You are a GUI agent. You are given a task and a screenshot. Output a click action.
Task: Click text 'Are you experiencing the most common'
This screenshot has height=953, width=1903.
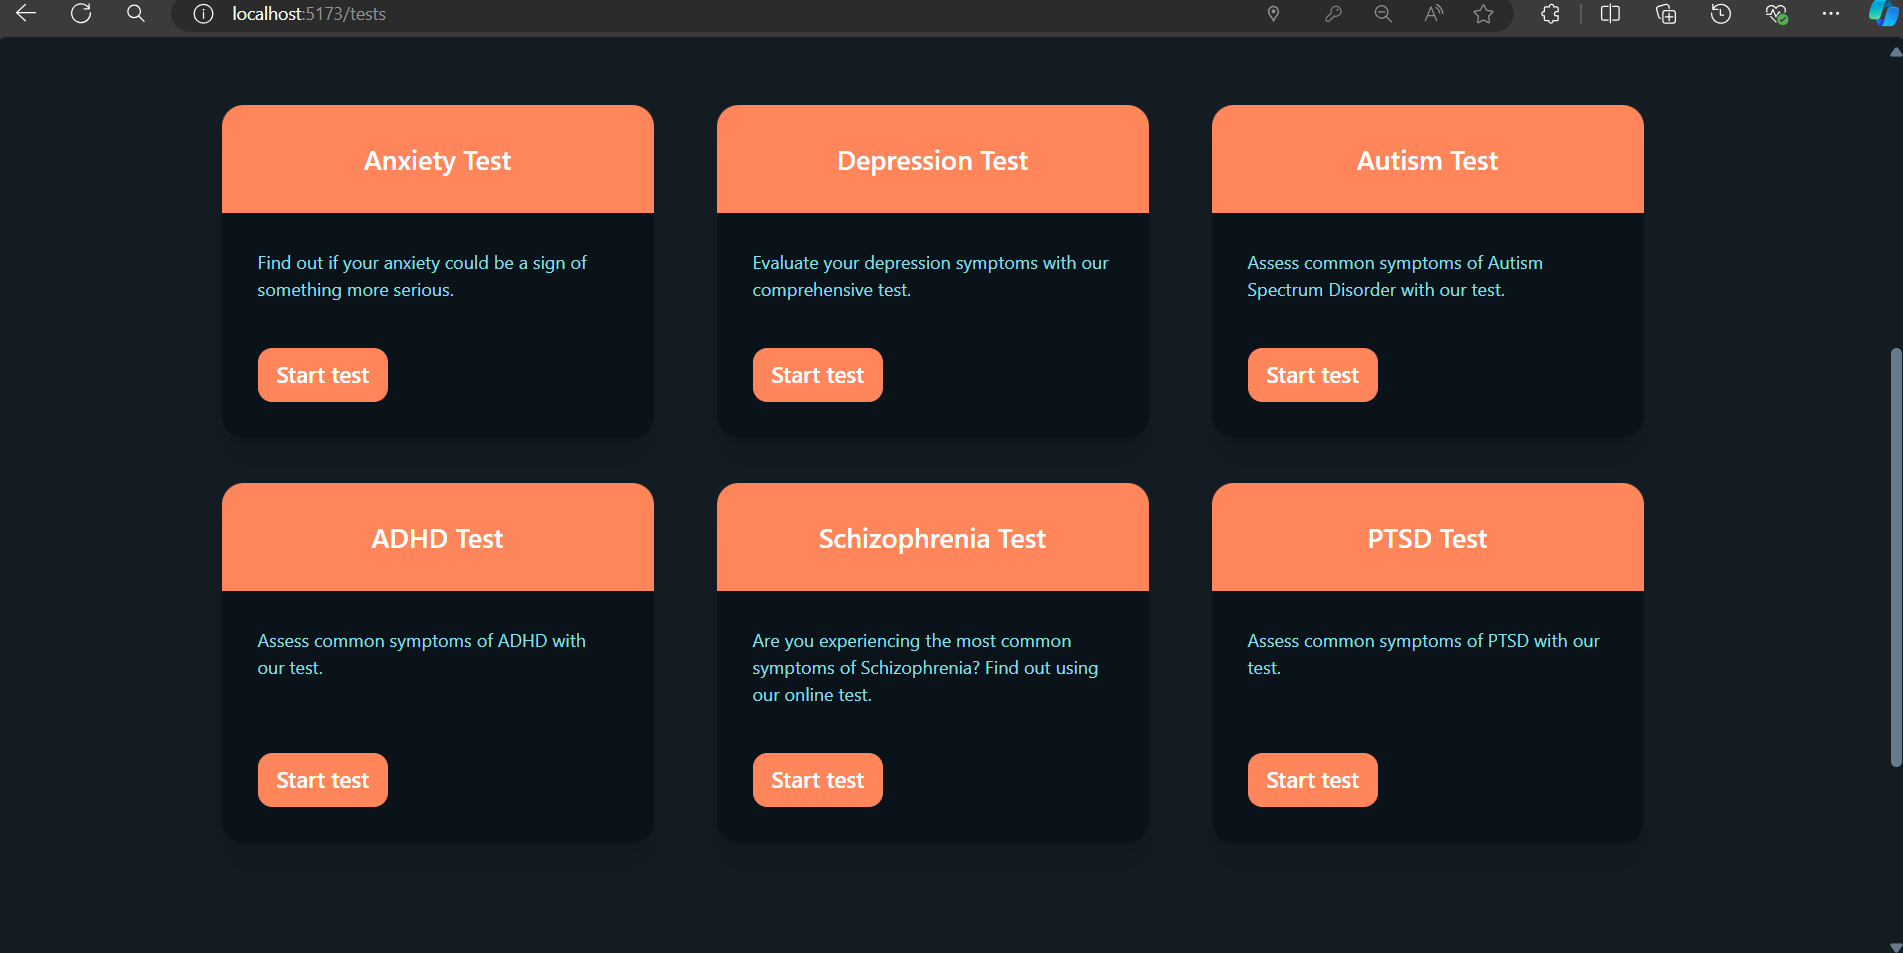tap(911, 641)
